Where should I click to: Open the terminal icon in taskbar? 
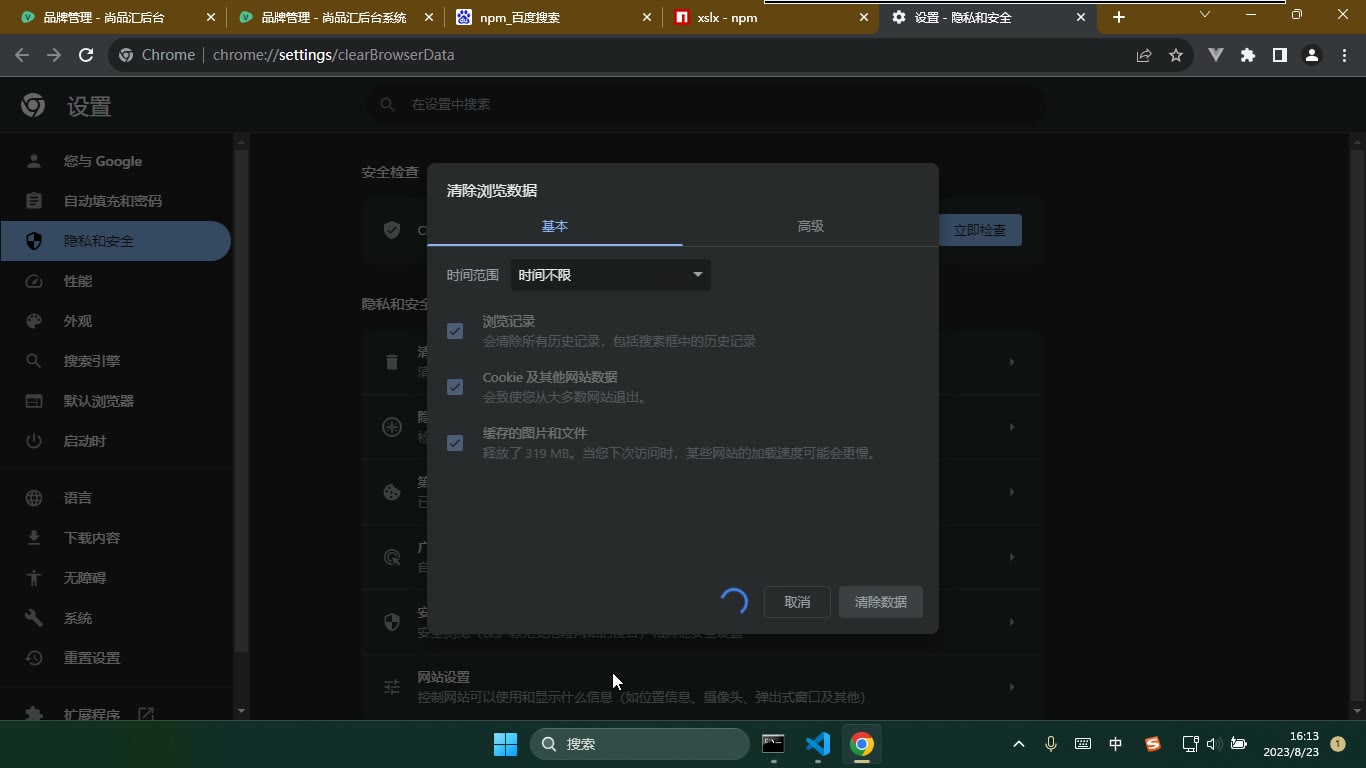tap(773, 744)
